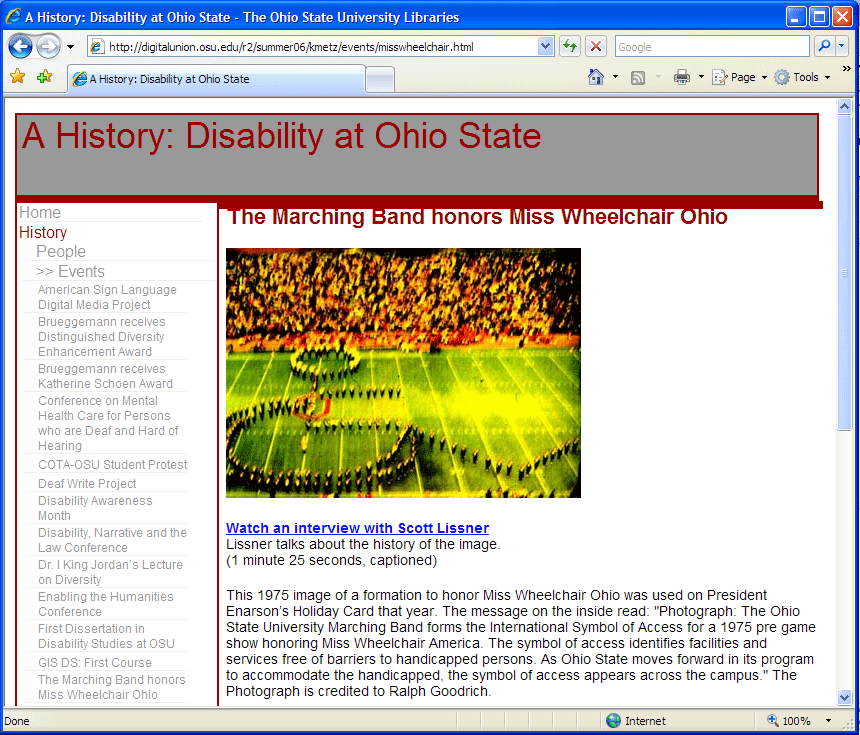860x735 pixels.
Task: Run search with the magnifier icon
Action: 823,47
